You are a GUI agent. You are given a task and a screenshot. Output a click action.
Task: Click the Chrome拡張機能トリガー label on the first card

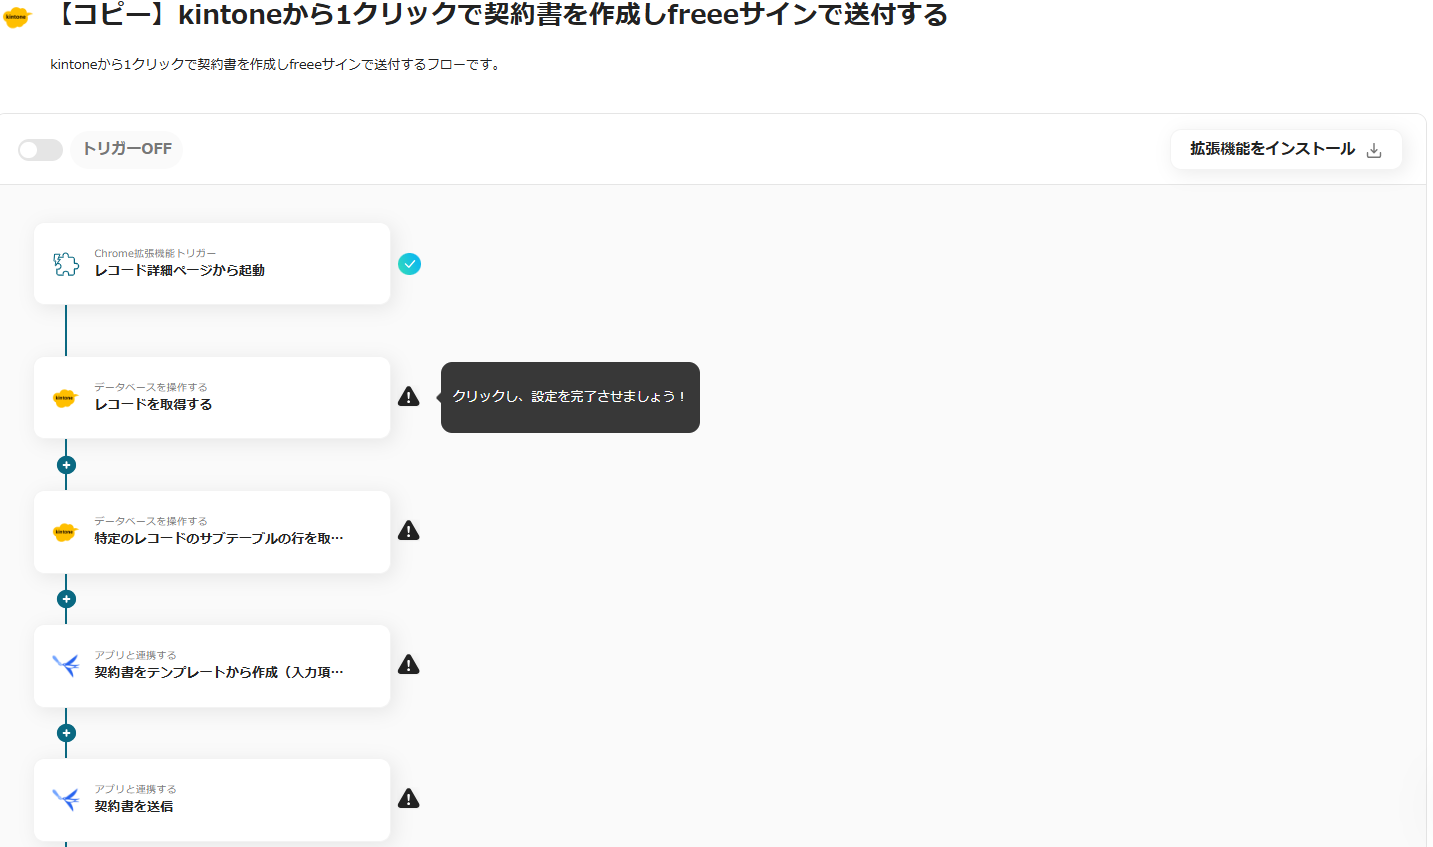155,253
